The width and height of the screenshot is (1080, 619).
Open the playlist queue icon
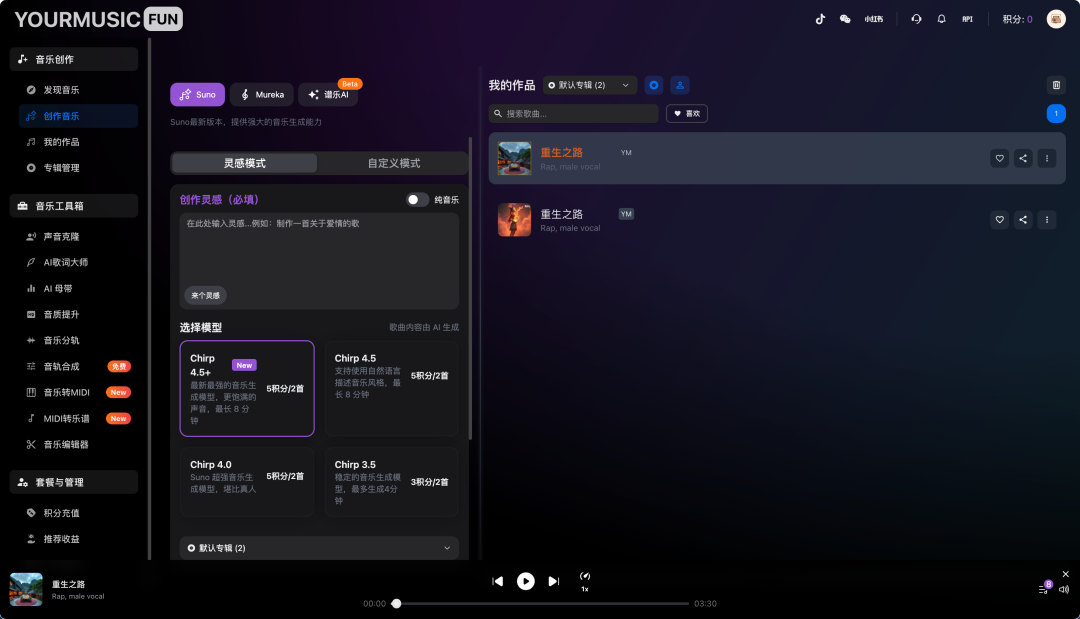pos(1044,589)
